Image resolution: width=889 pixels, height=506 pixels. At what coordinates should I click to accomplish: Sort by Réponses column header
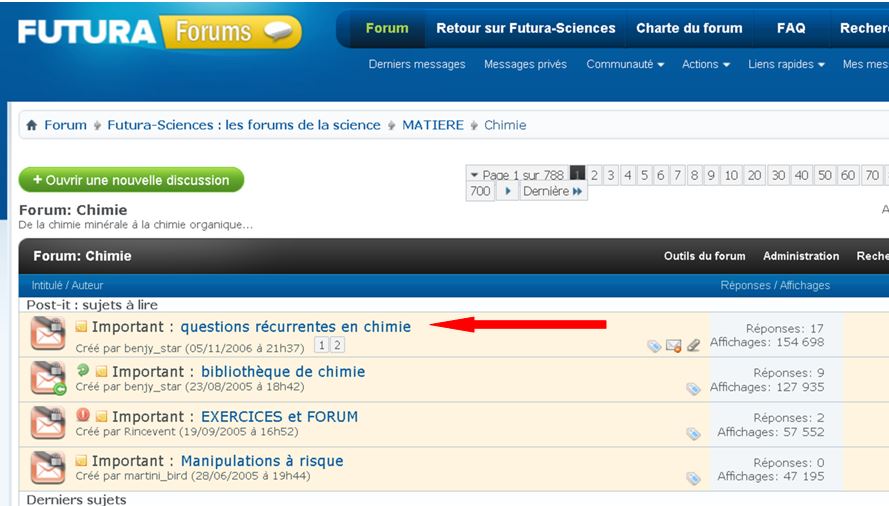[746, 285]
